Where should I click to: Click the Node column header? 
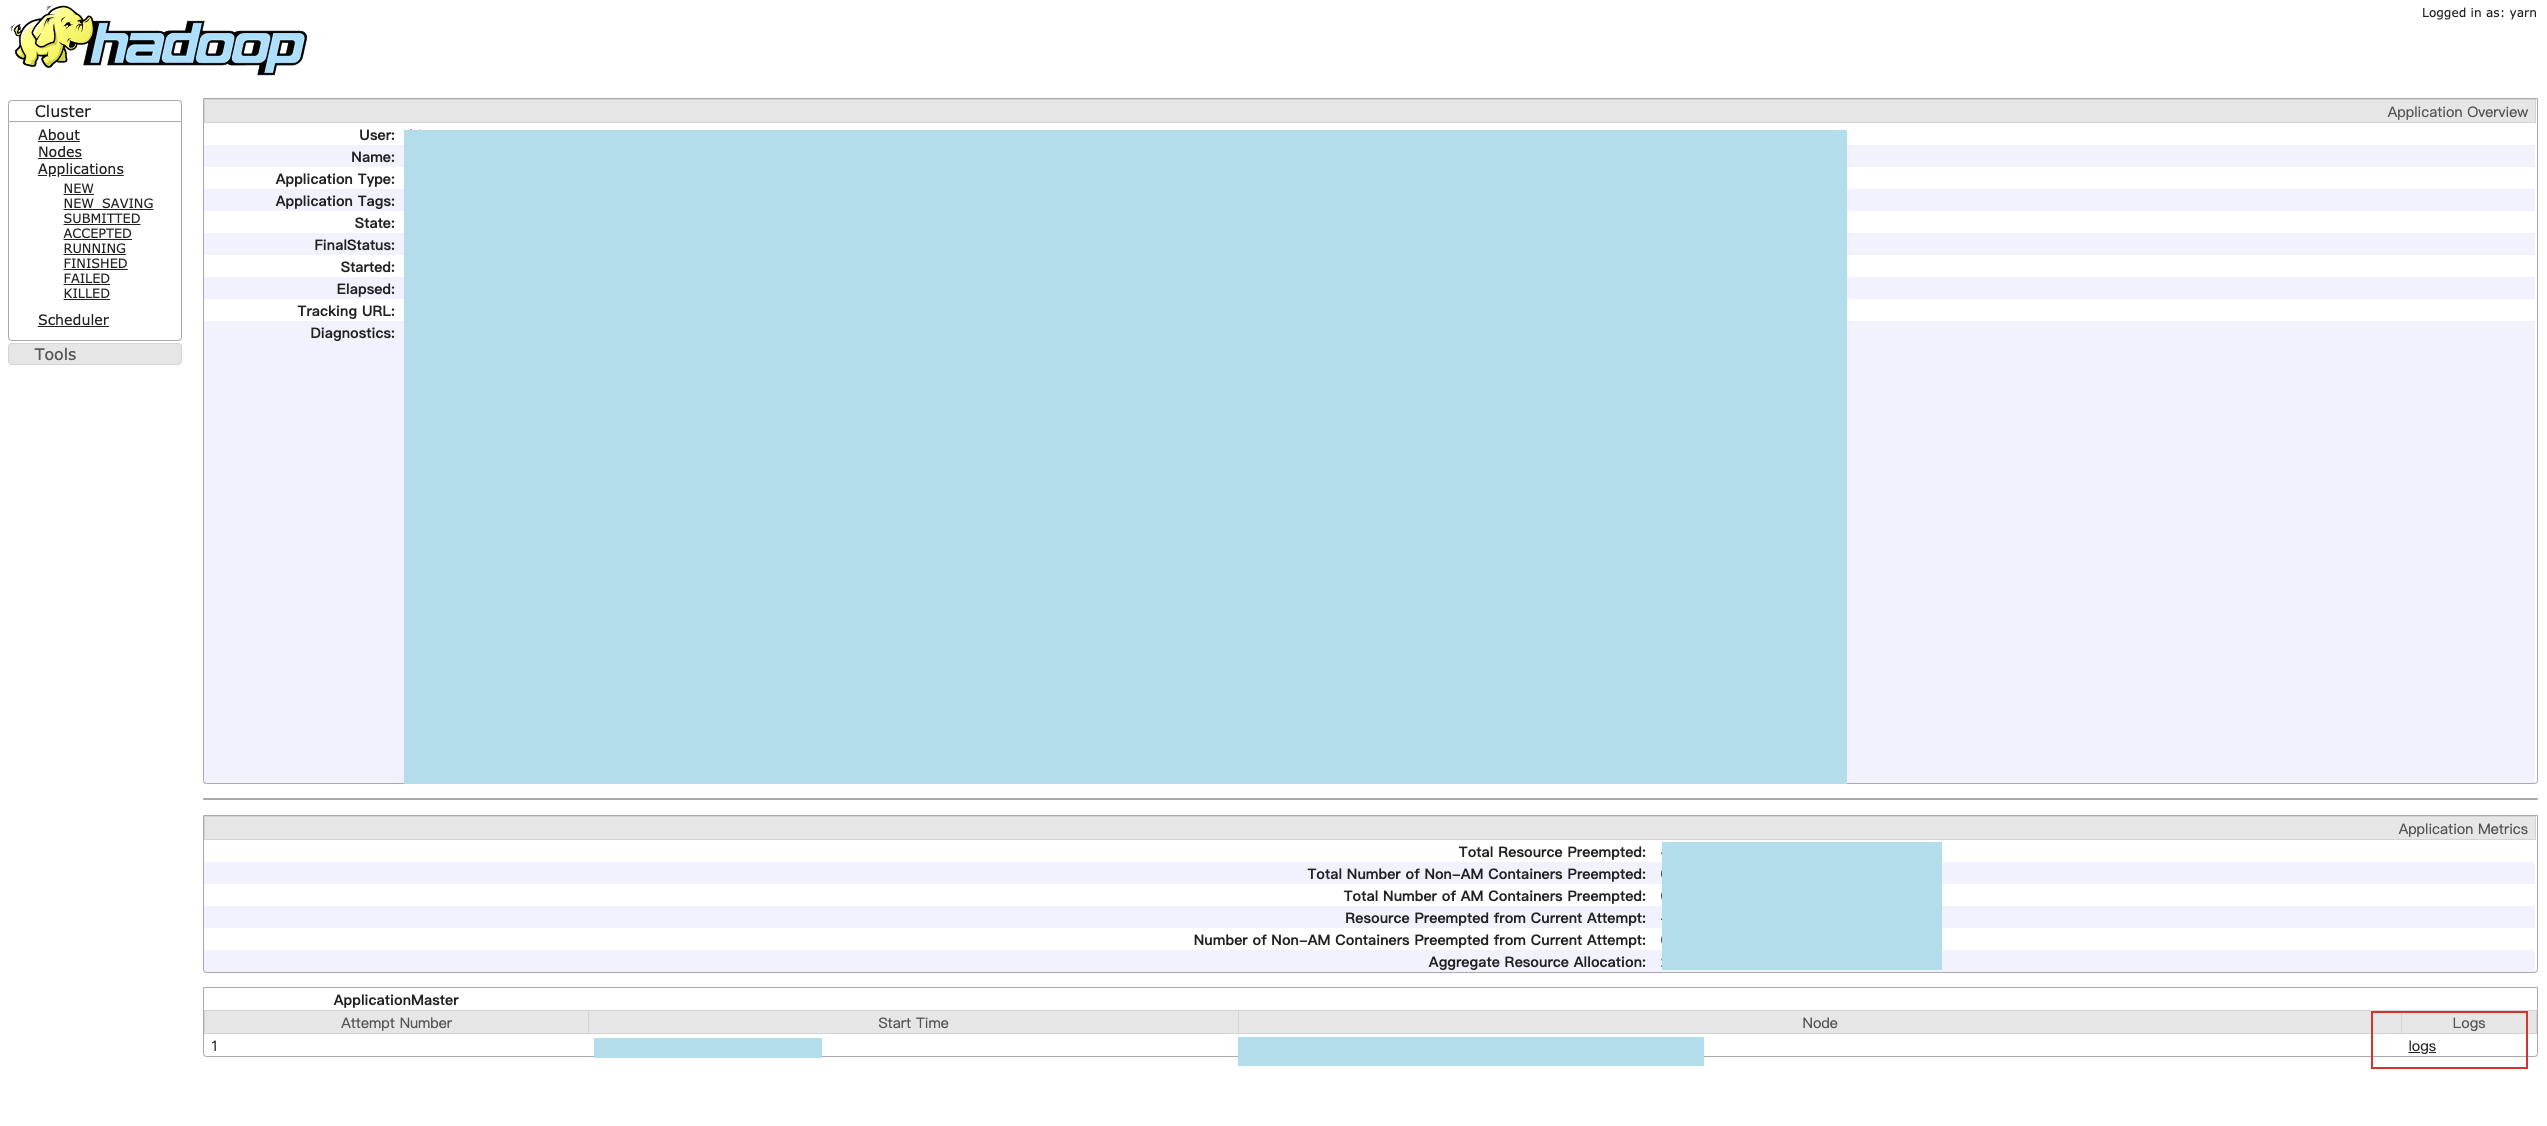1819,1023
